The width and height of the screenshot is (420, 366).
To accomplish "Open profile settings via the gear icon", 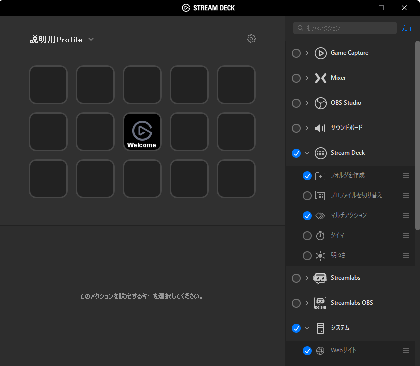I will (252, 39).
